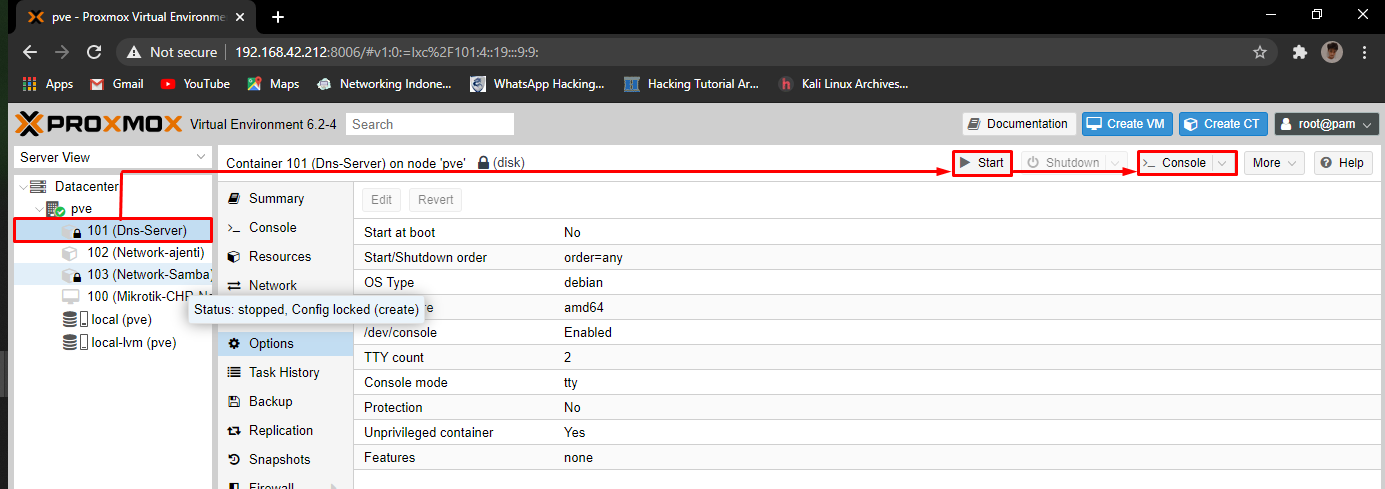Open WhatsApp Hacking bookmark
This screenshot has height=489, width=1385.
538,84
